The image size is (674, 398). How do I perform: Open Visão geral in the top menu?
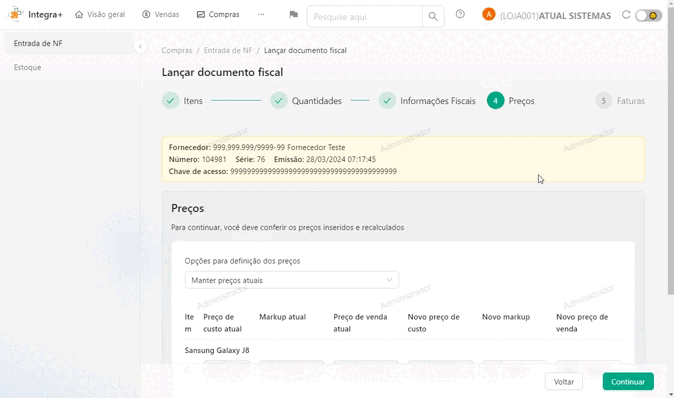point(100,14)
